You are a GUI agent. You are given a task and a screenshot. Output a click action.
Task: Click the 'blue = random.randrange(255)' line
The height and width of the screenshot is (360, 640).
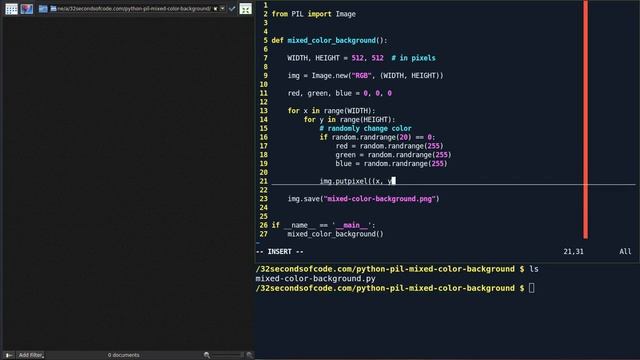click(x=391, y=164)
